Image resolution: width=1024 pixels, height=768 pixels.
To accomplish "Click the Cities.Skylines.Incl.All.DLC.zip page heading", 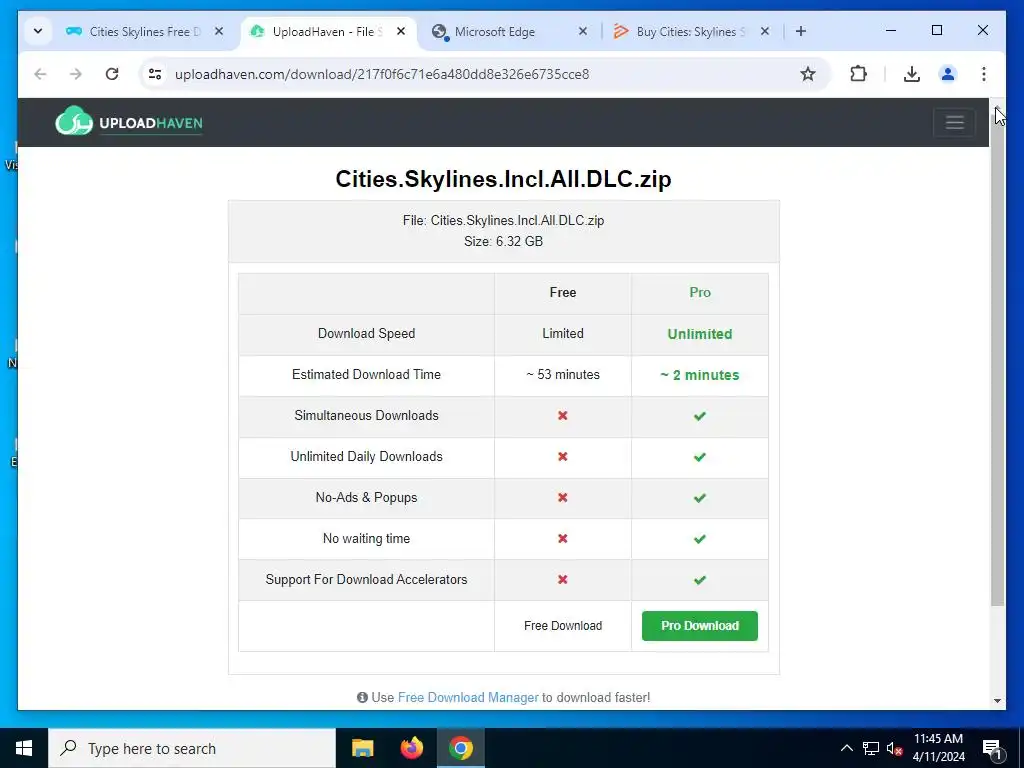I will [x=504, y=178].
